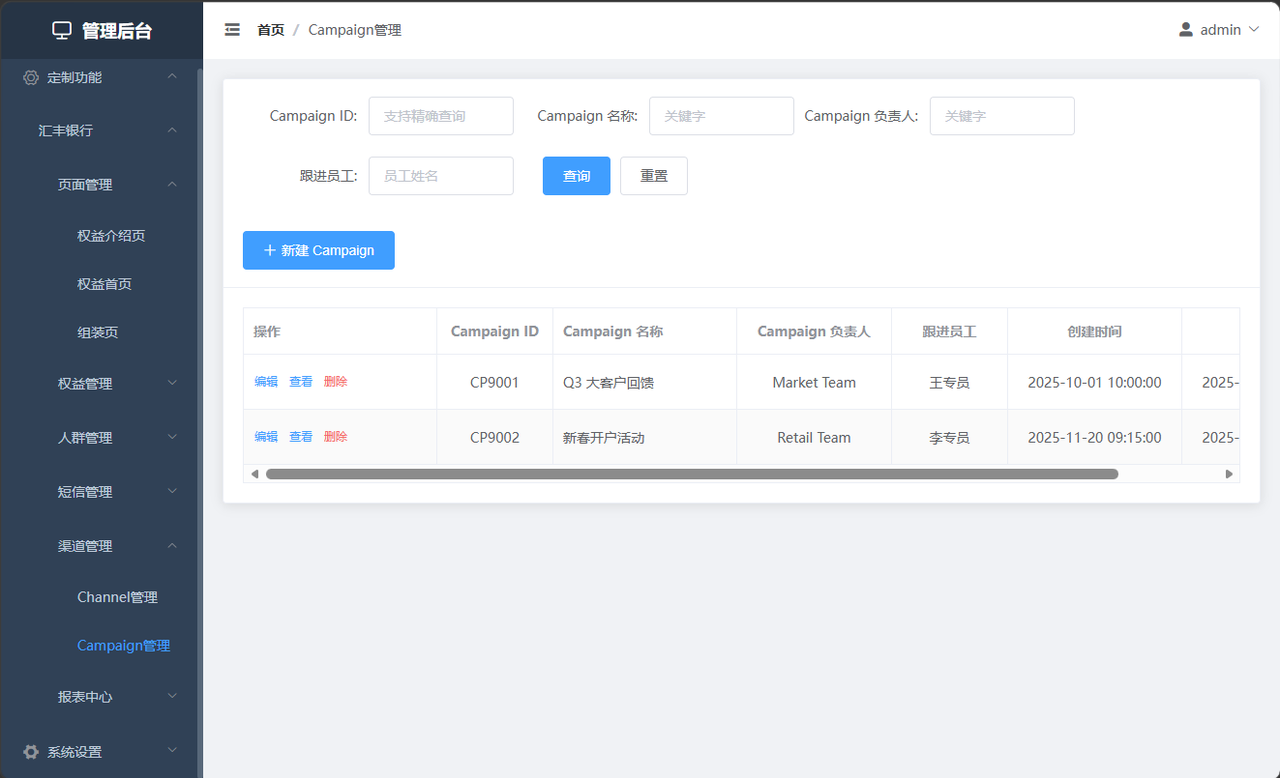
Task: Click the Market Team cell
Action: pyautogui.click(x=814, y=382)
